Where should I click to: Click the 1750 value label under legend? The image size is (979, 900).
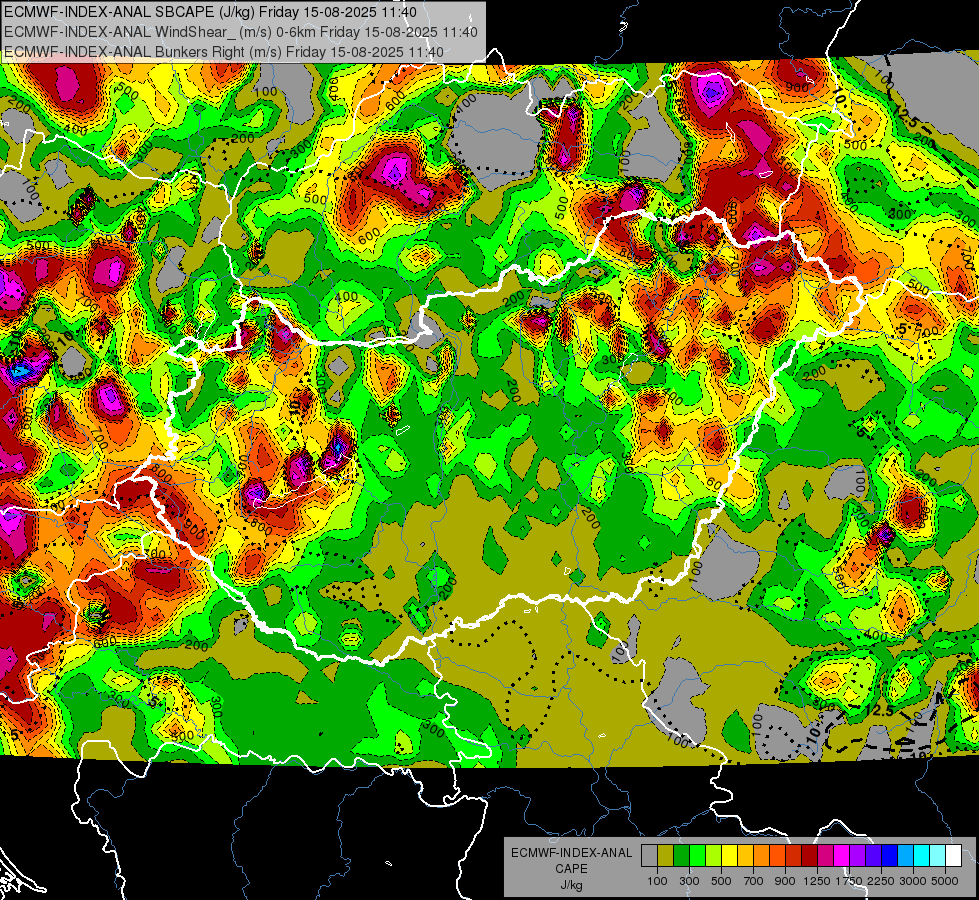pos(849,881)
